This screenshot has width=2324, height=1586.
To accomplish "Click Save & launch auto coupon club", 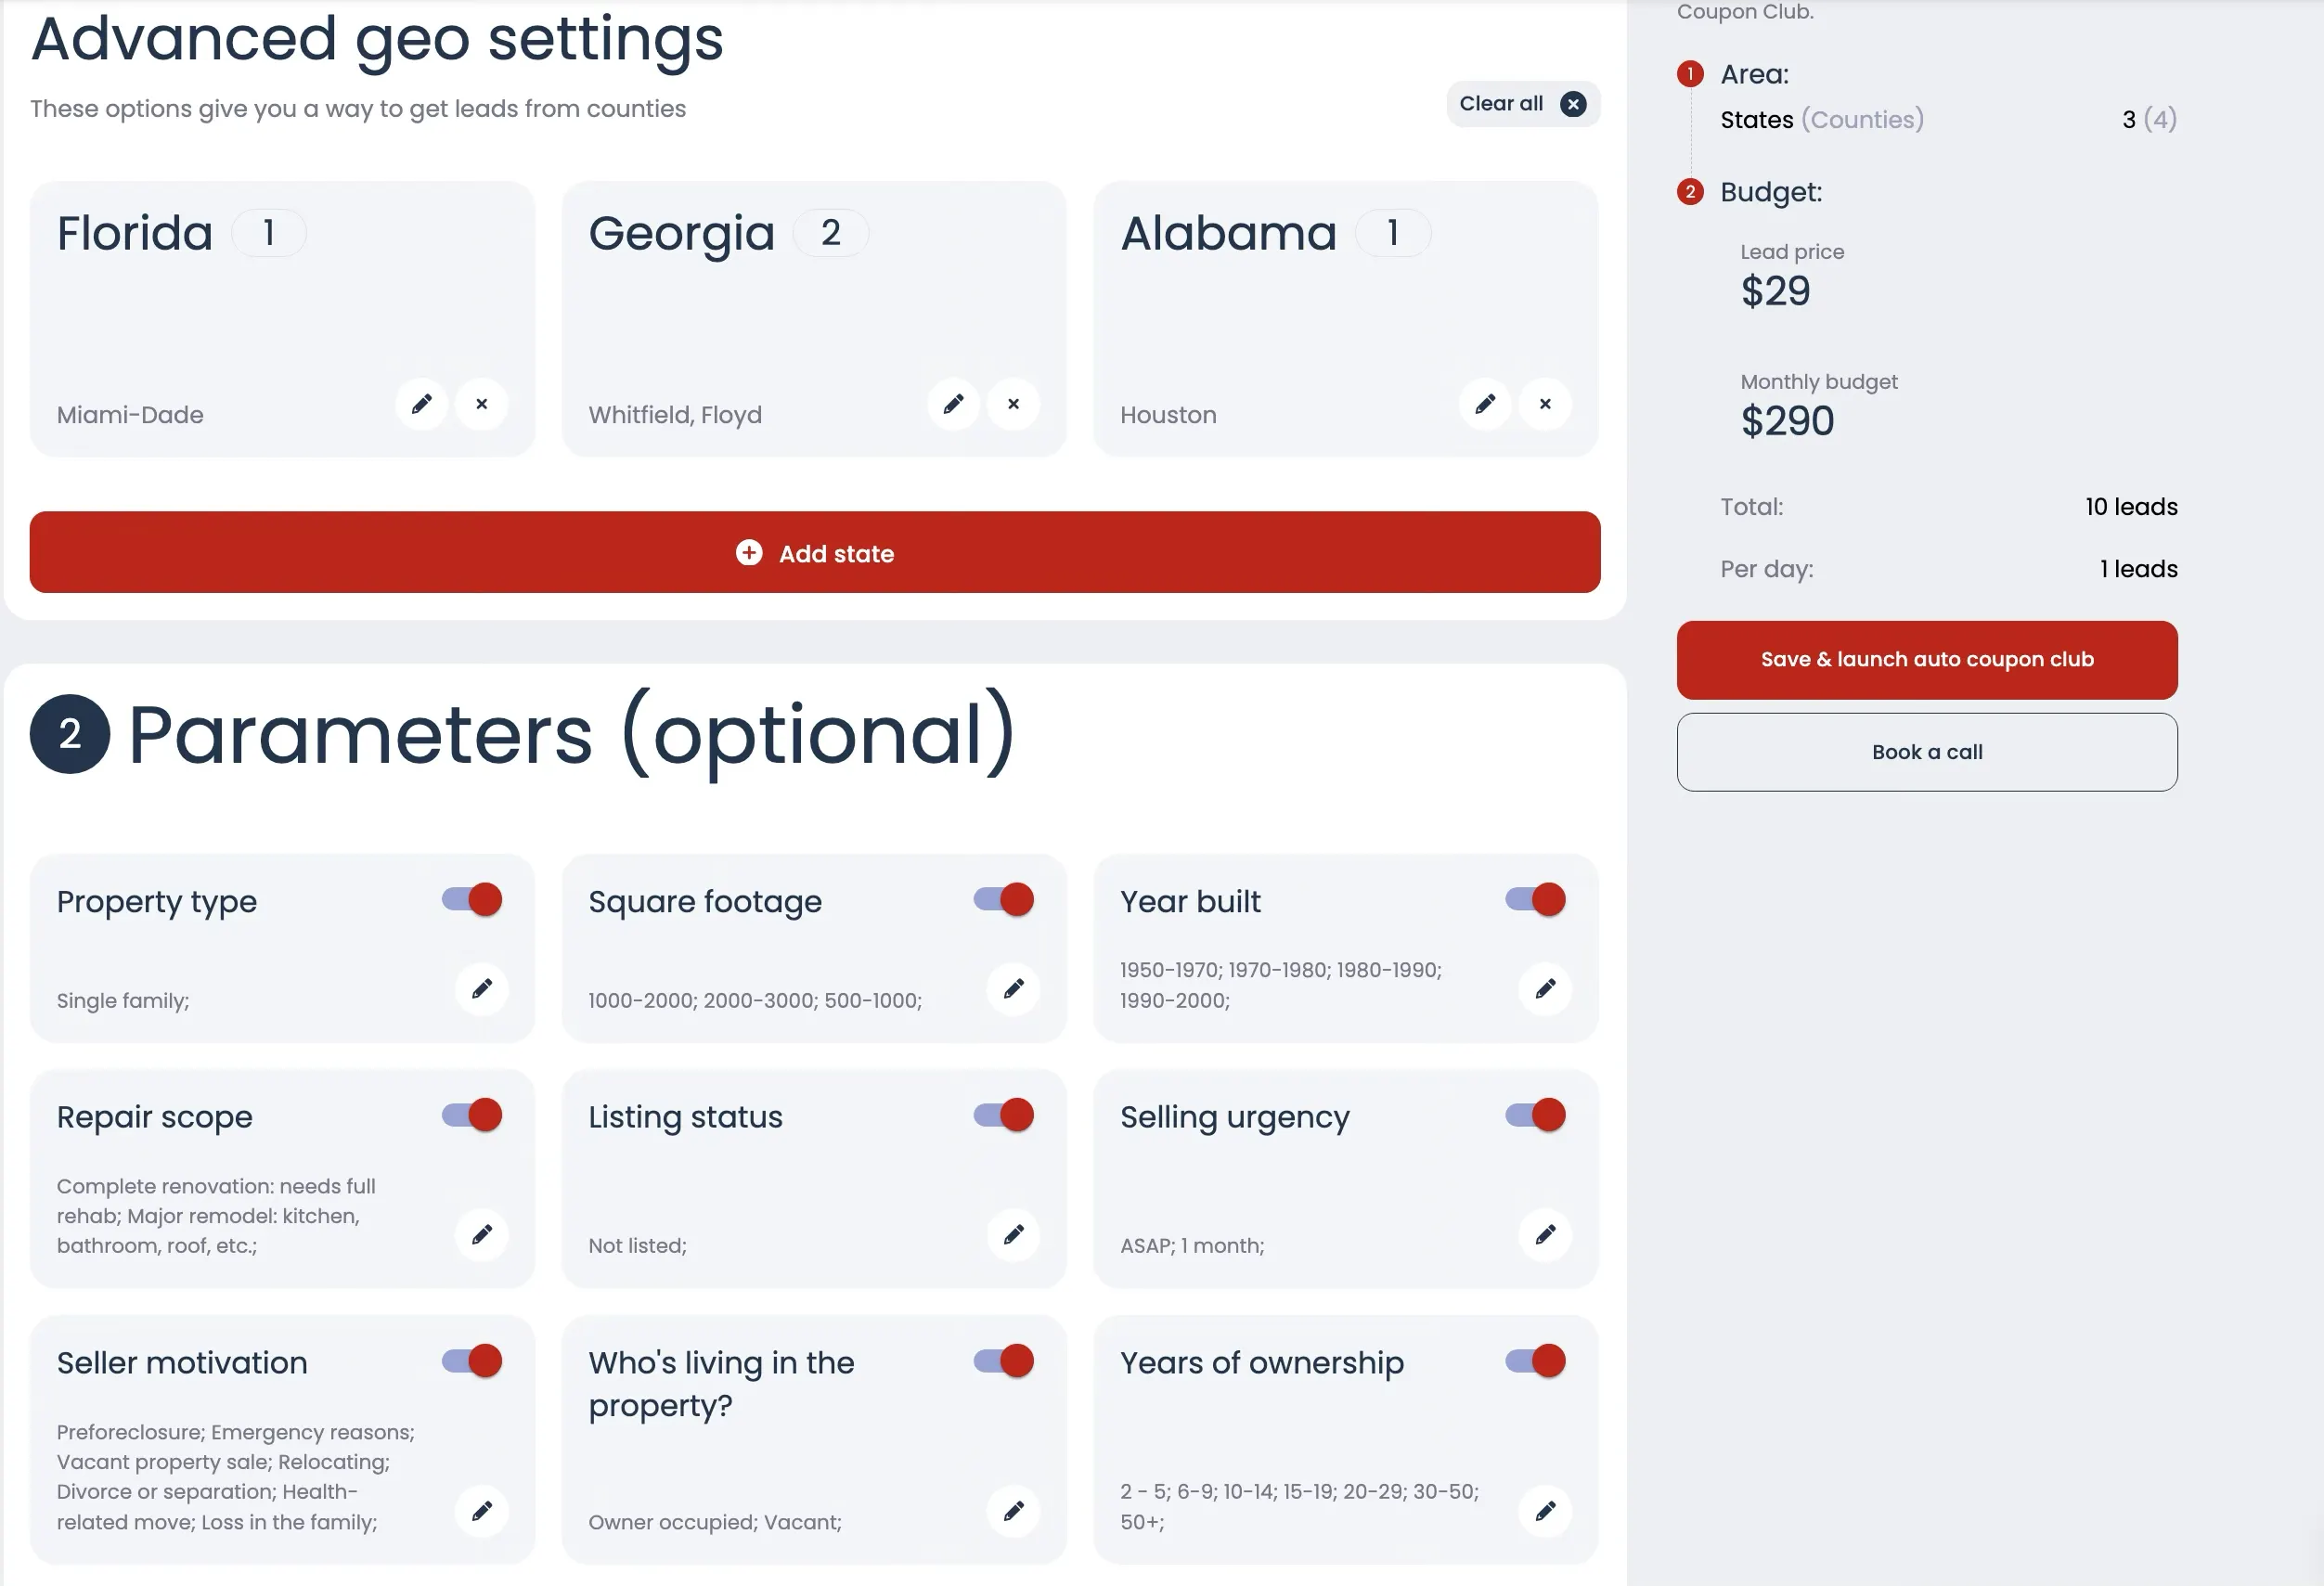I will [1927, 660].
